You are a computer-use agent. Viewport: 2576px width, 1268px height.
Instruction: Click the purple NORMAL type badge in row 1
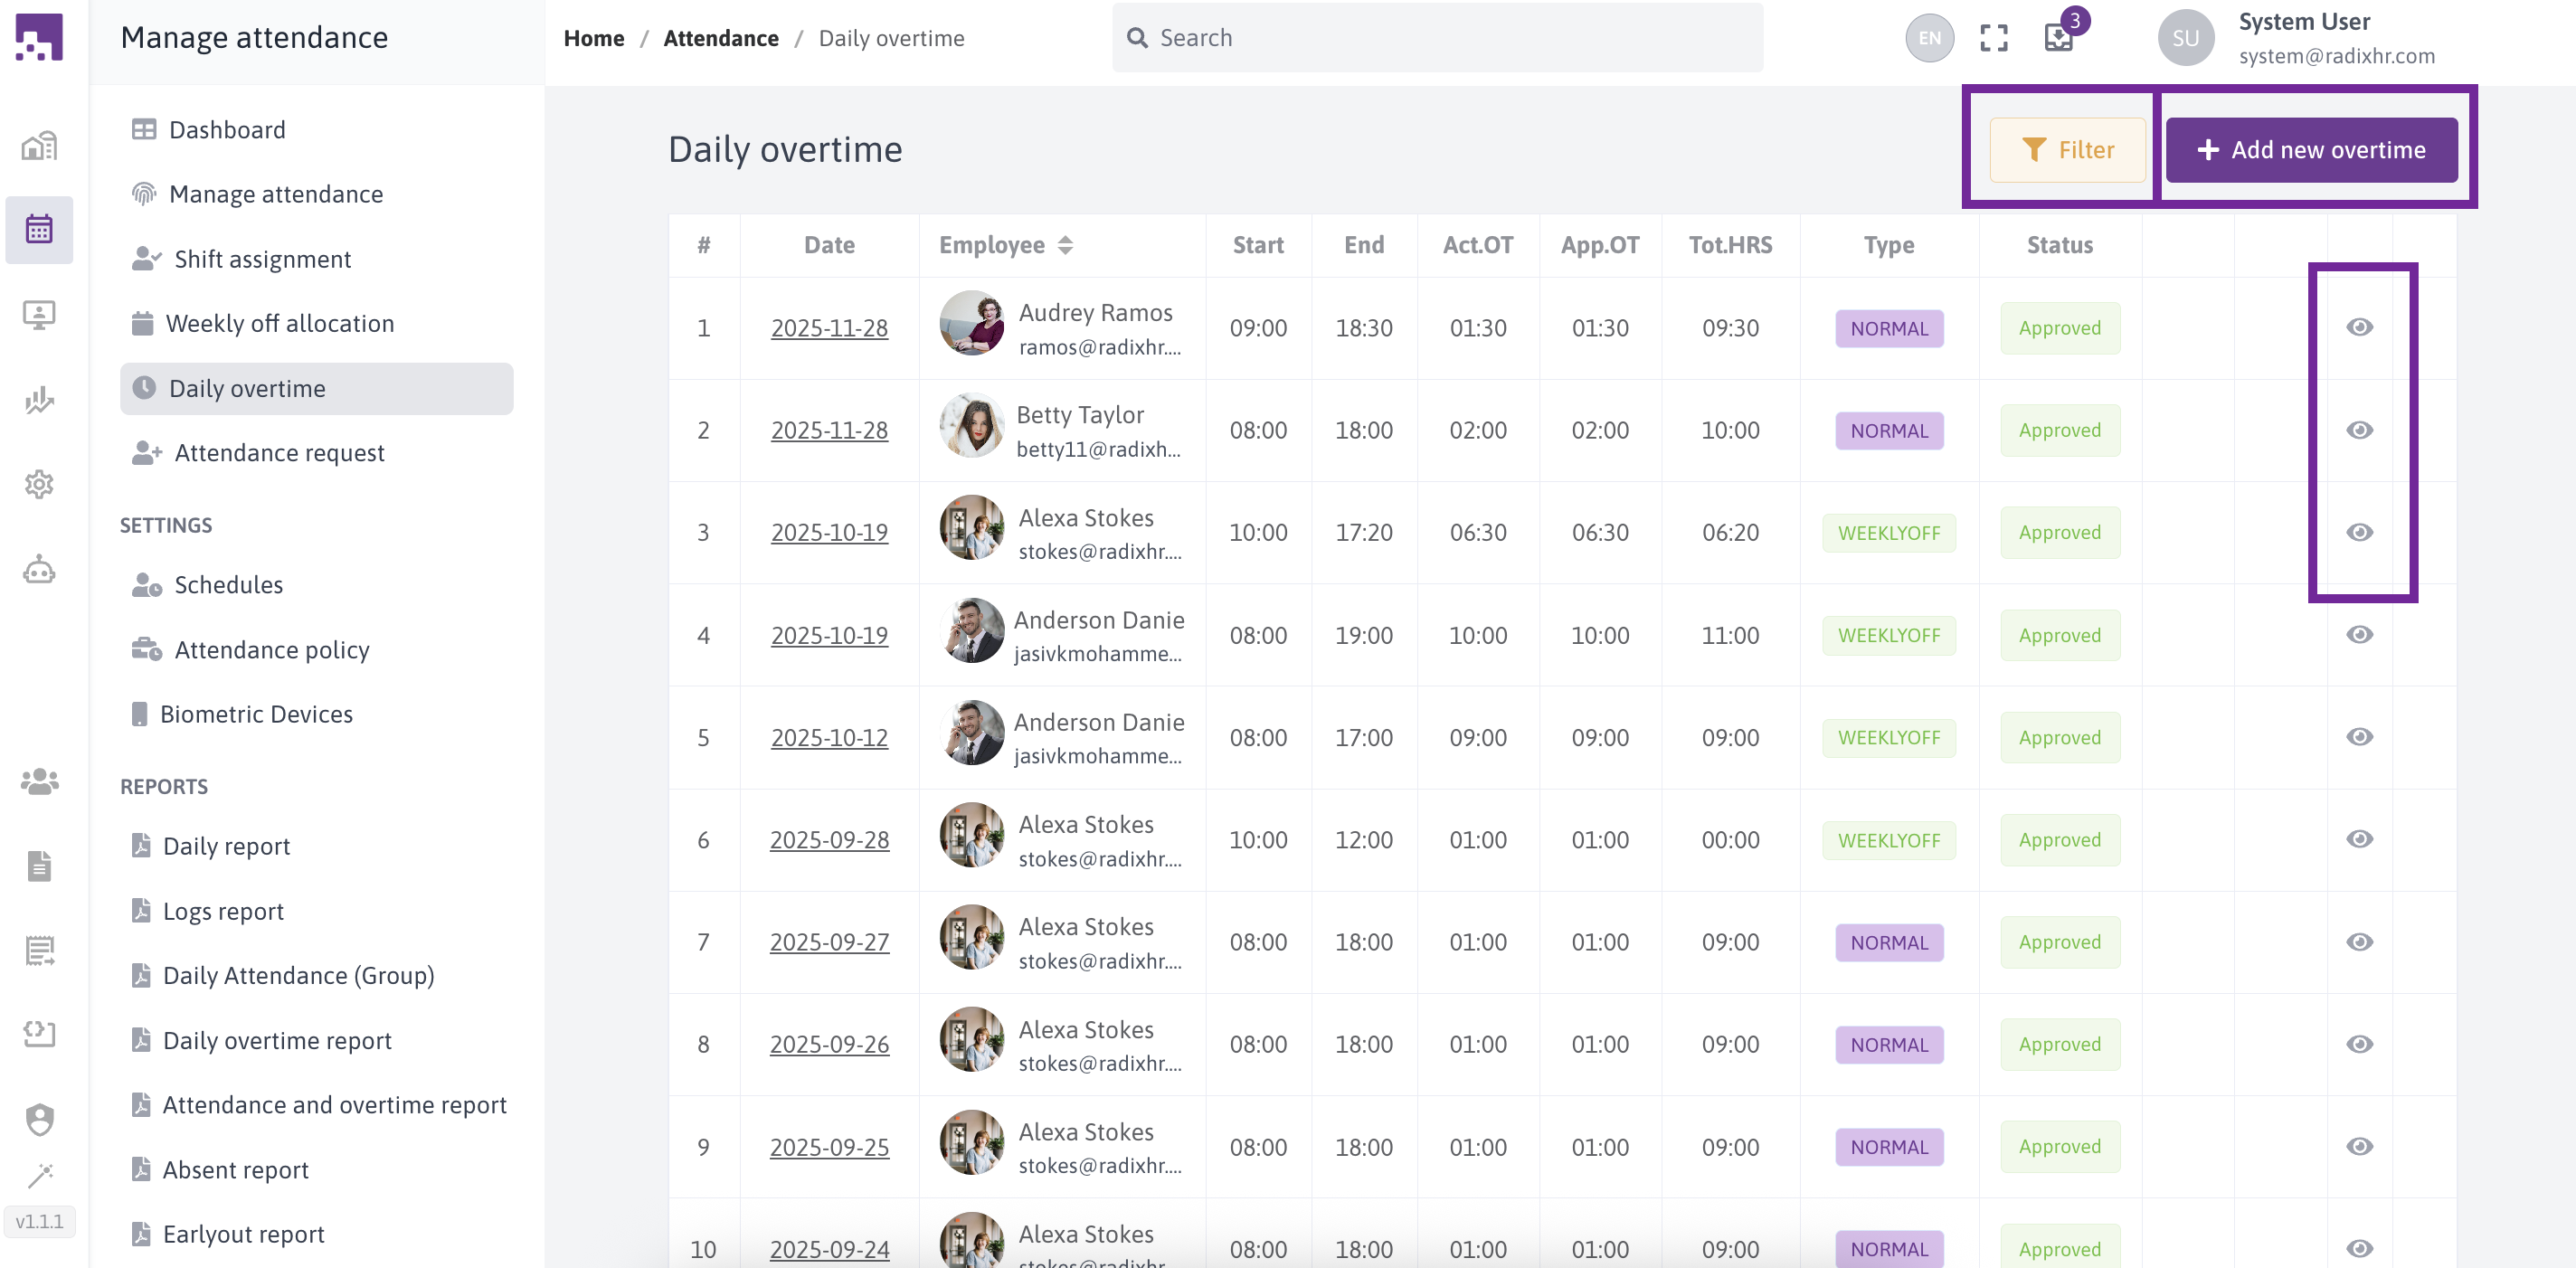[x=1888, y=329]
